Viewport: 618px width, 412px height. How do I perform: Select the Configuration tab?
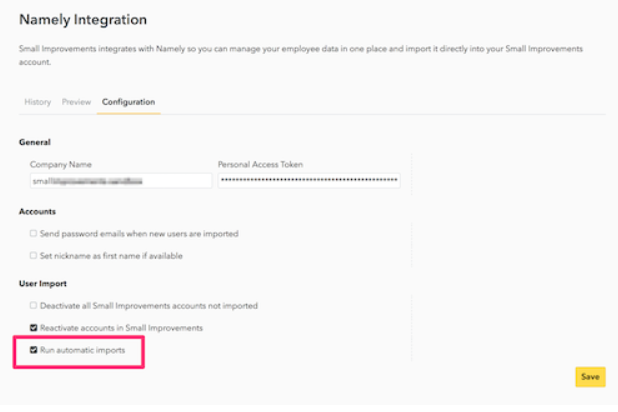pyautogui.click(x=128, y=102)
